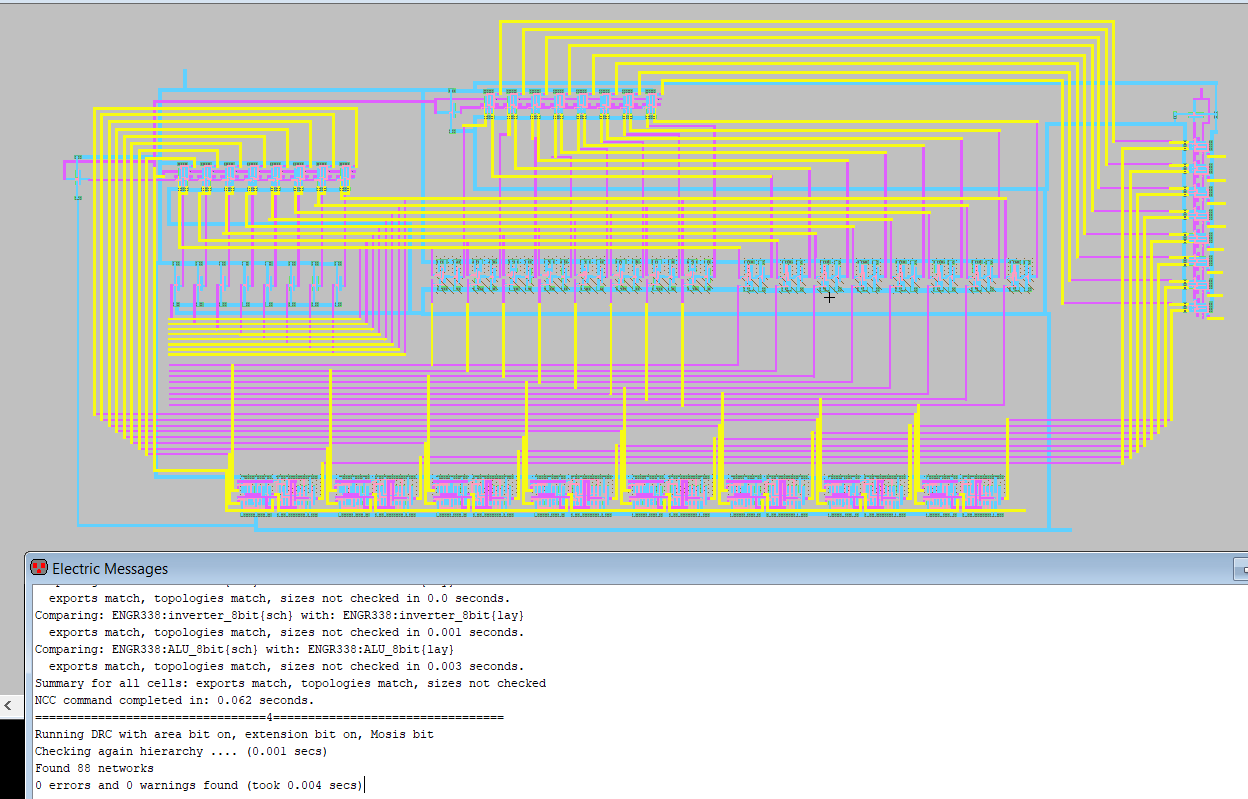1248x799 pixels.
Task: Click the Electric Messages title bar
Action: tap(600, 568)
